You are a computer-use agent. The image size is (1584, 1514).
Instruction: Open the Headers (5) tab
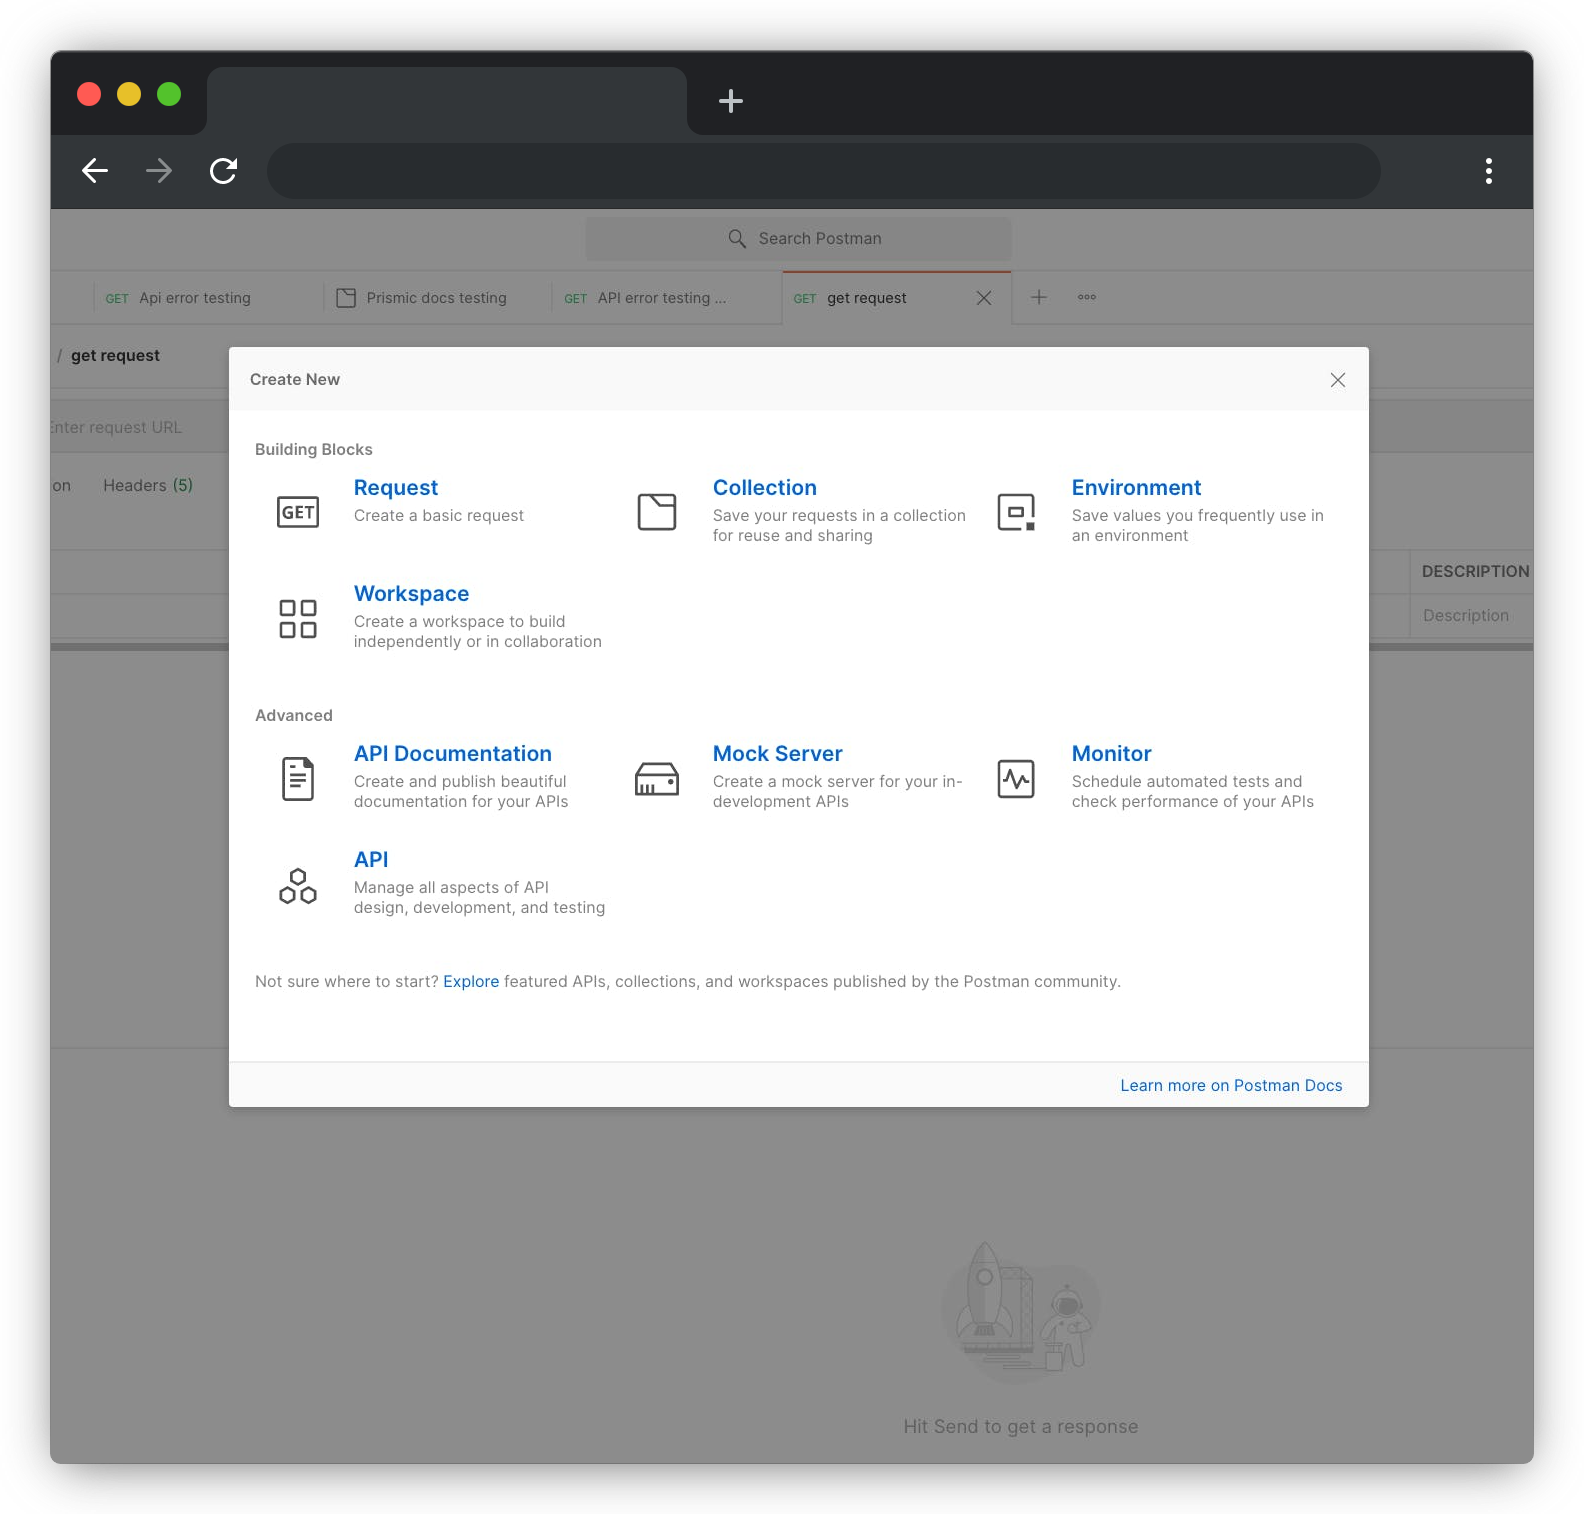click(x=148, y=486)
